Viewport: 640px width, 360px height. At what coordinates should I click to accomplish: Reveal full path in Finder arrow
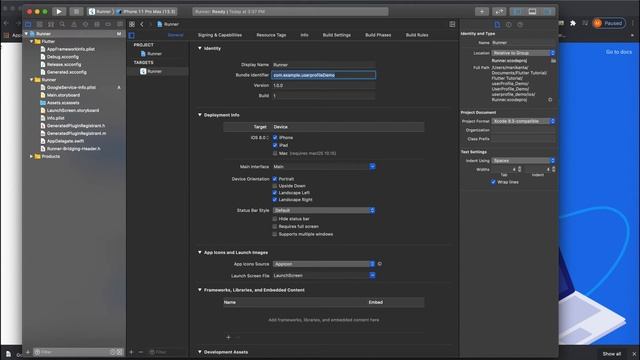coord(550,100)
